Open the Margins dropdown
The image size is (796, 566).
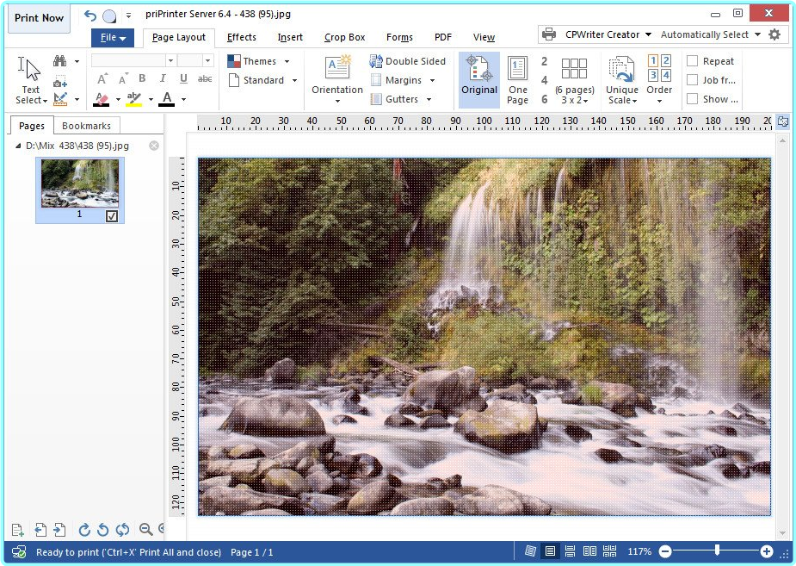click(403, 80)
